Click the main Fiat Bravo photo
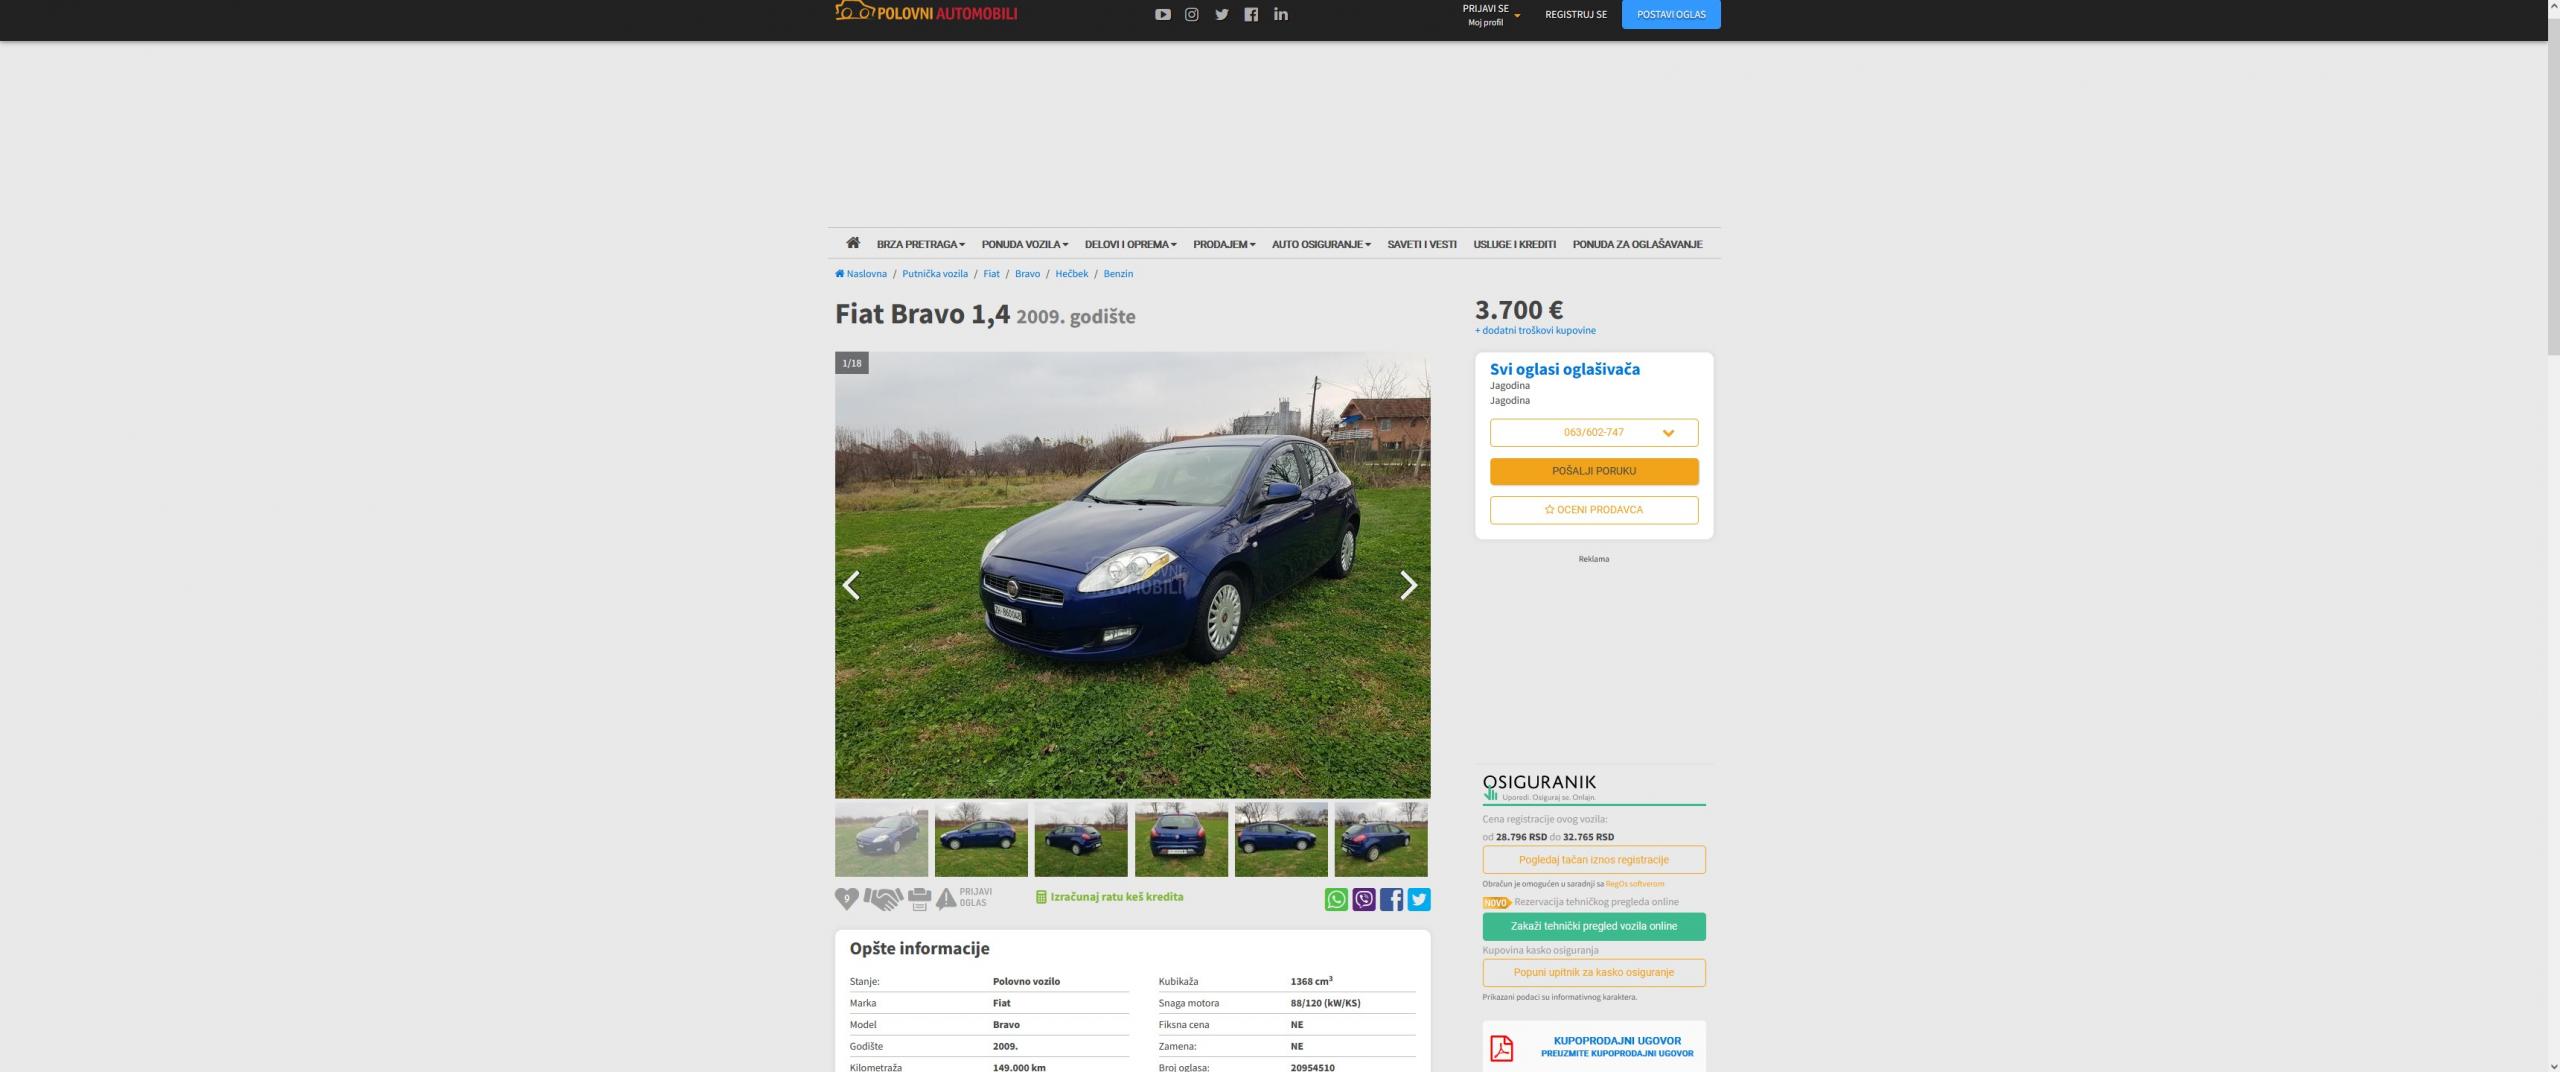The height and width of the screenshot is (1072, 2560). tap(1132, 575)
